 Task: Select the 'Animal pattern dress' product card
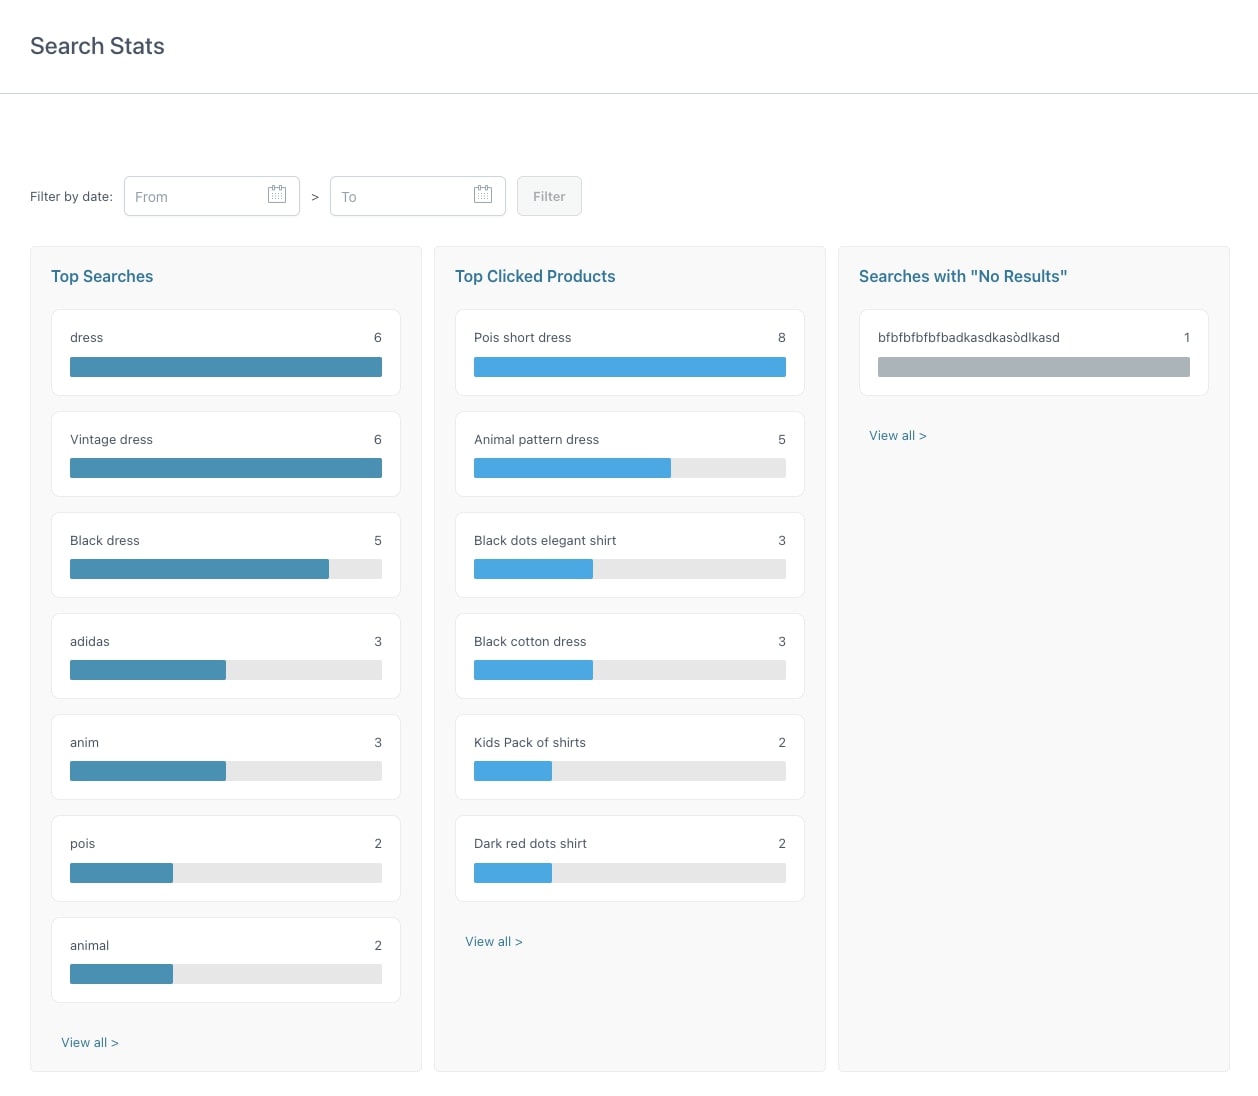pos(630,453)
